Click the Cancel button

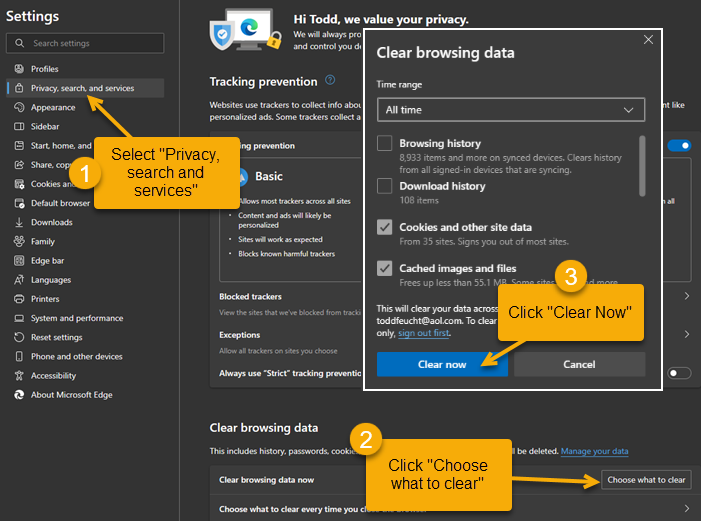[579, 364]
